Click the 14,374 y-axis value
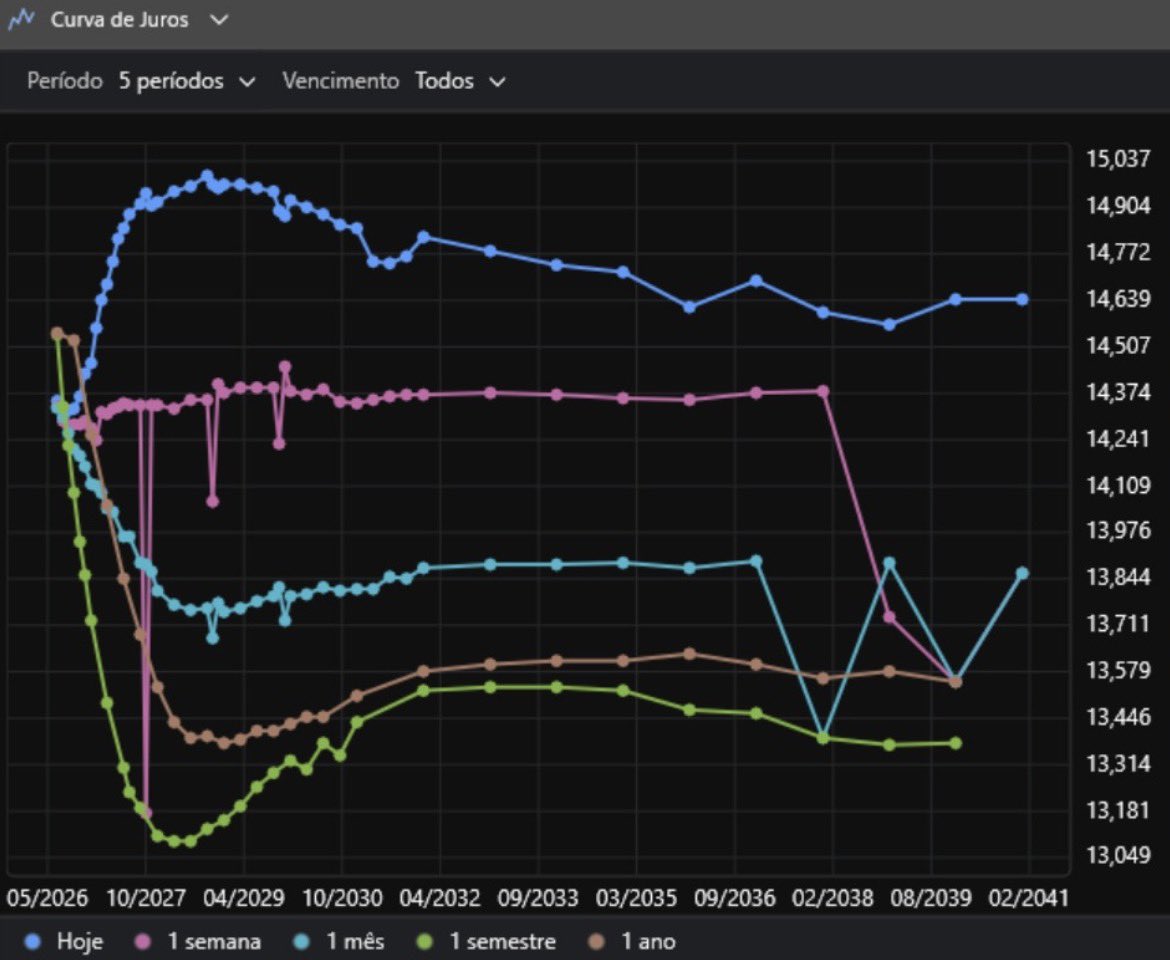Viewport: 1170px width, 960px height. click(1119, 392)
